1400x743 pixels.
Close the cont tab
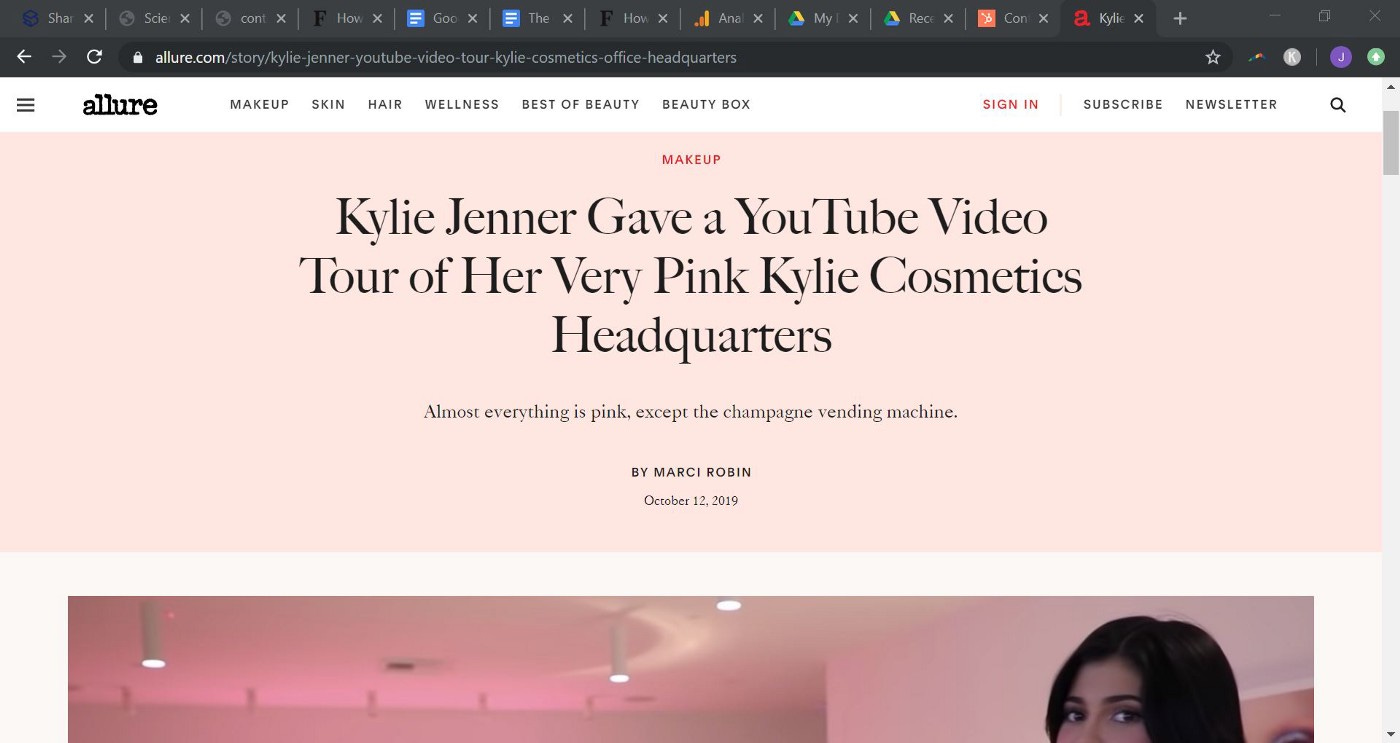280,18
